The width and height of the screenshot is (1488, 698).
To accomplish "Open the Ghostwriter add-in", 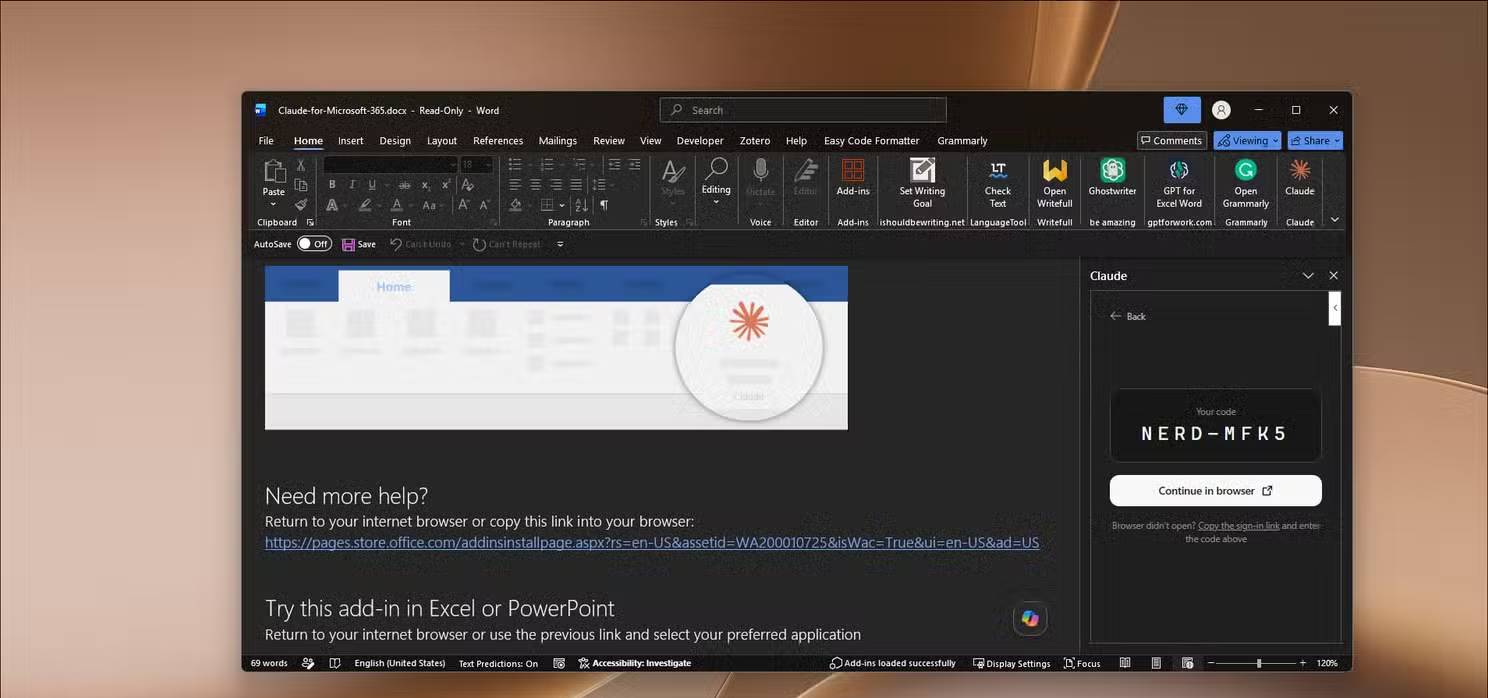I will click(1112, 178).
